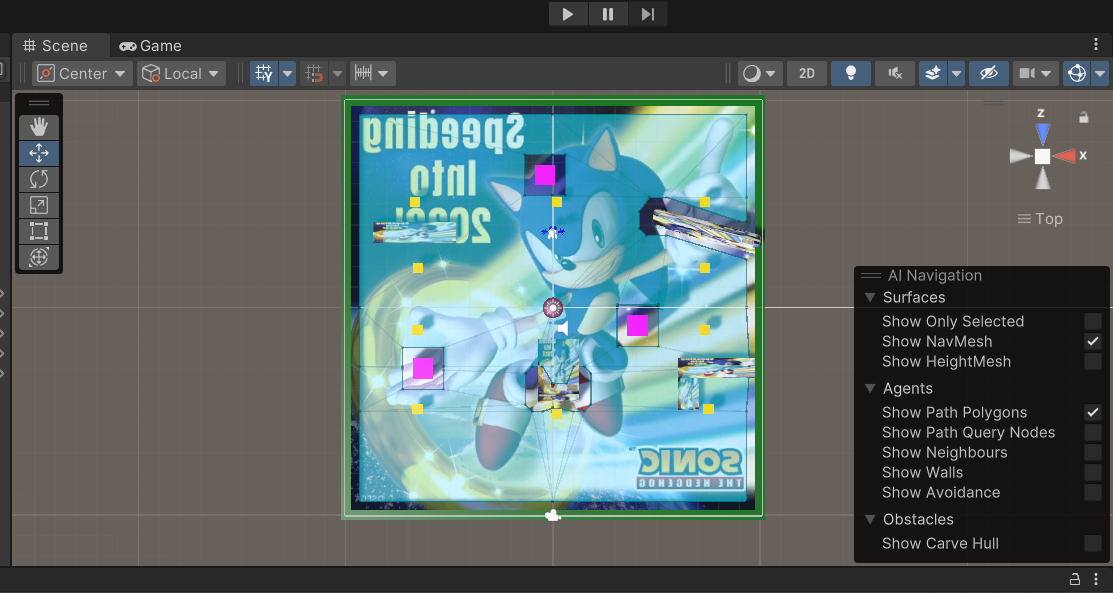
Task: Open snap increment settings button
Action: [373, 73]
